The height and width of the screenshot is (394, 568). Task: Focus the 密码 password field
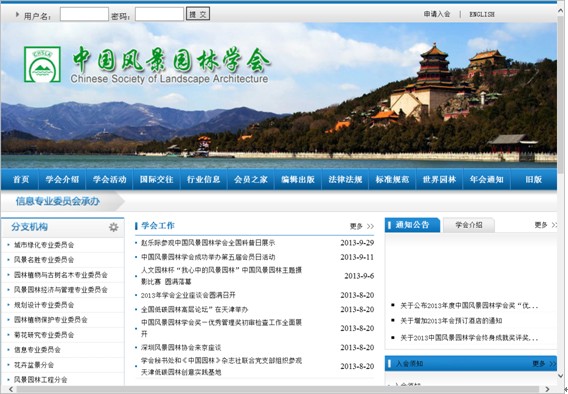click(159, 14)
